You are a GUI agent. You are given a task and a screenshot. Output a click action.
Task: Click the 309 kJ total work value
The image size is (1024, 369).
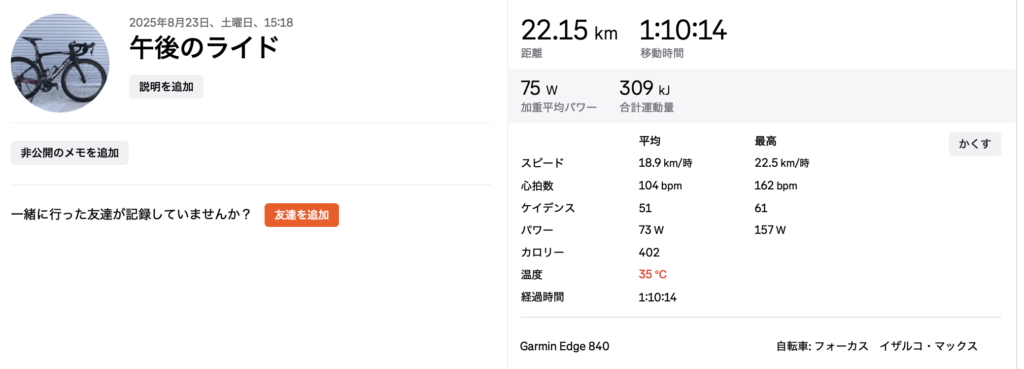coord(645,88)
